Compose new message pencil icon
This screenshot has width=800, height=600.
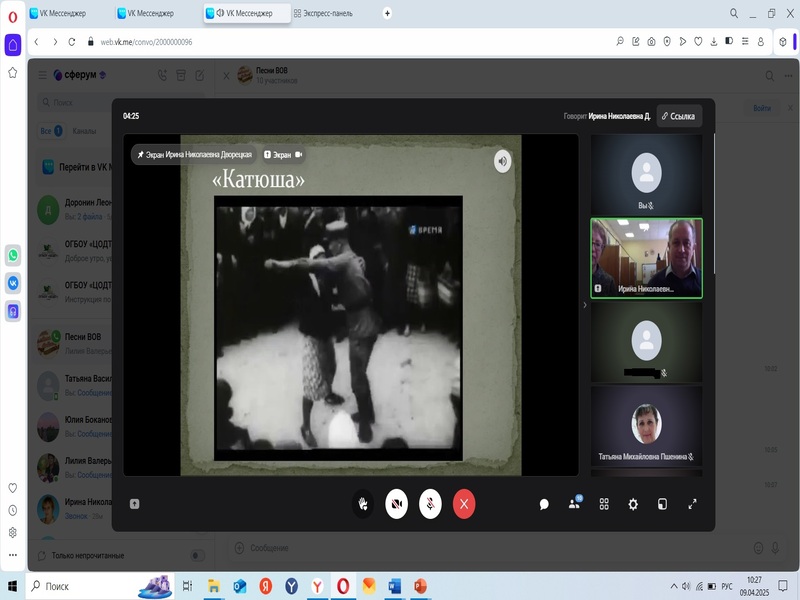199,76
